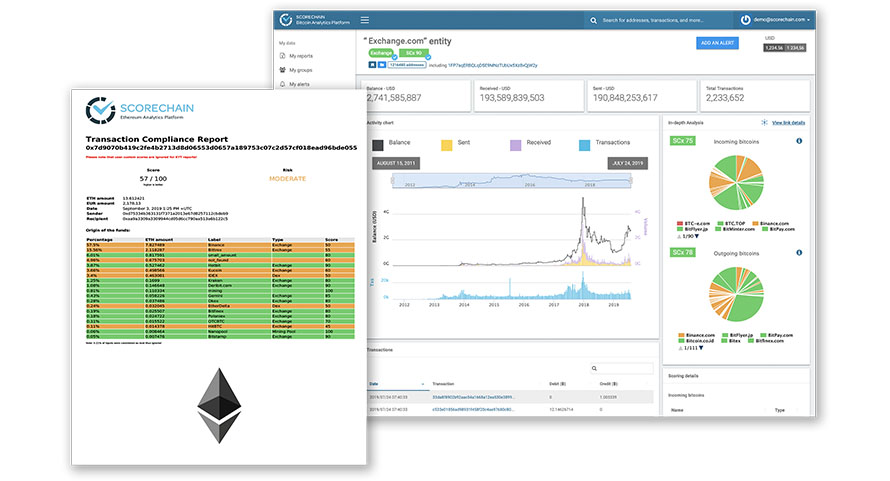
Task: Click the search magnifier icon in header
Action: (x=593, y=20)
